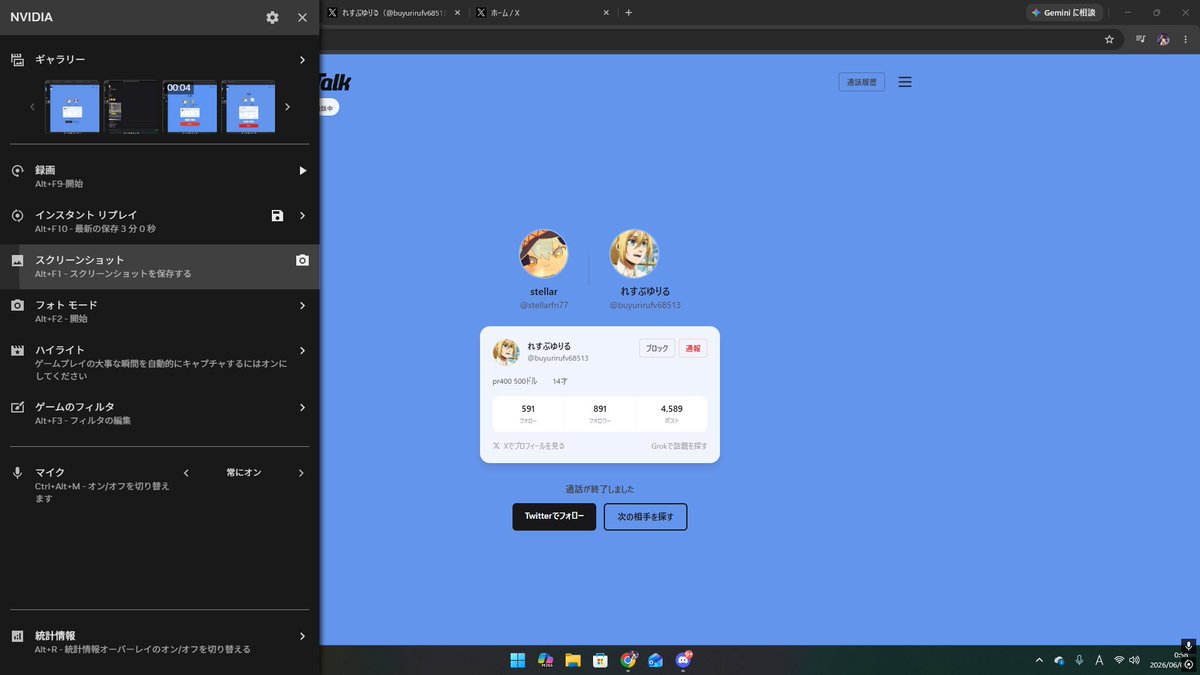1200x675 pixels.
Task: Open the 00:04 video thumbnail
Action: click(190, 107)
